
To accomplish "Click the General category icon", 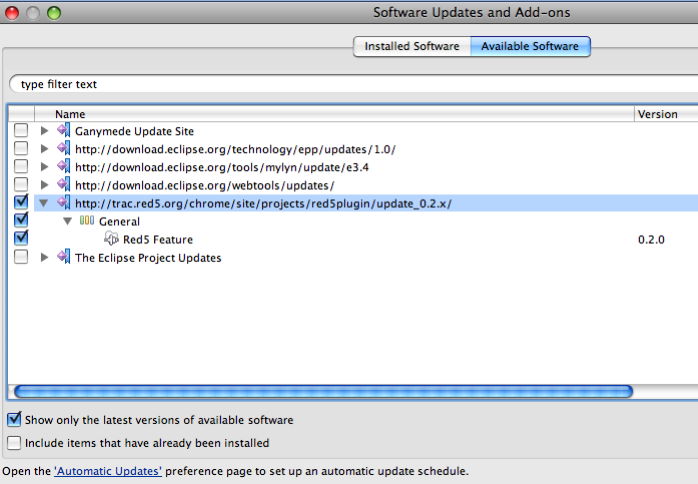I will tap(87, 220).
